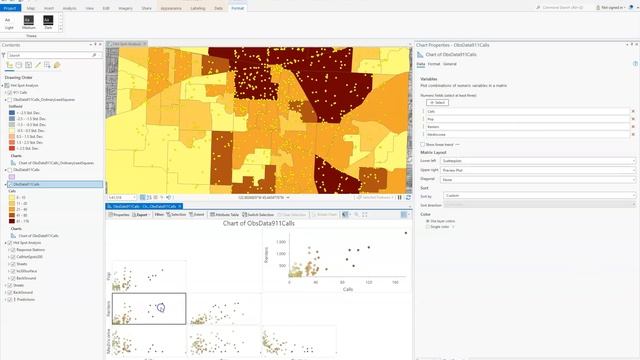Click the full extent icon in chart toolbar
Viewport: 640px width, 360px height.
(x=365, y=215)
